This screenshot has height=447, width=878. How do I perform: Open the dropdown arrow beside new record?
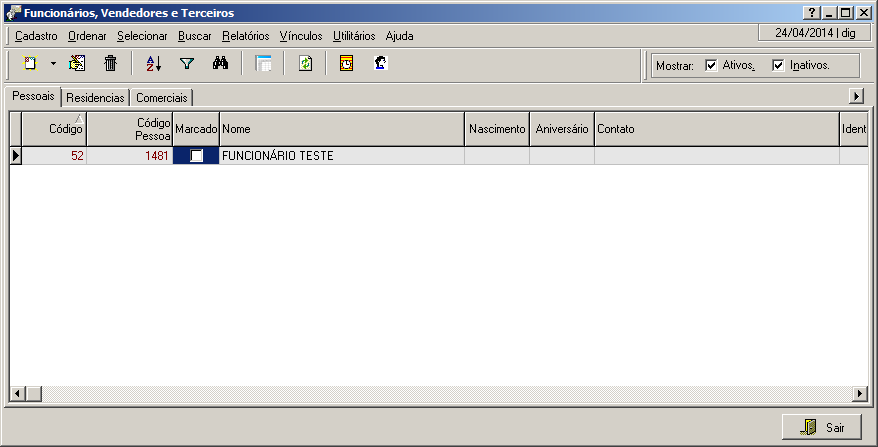pos(53,63)
